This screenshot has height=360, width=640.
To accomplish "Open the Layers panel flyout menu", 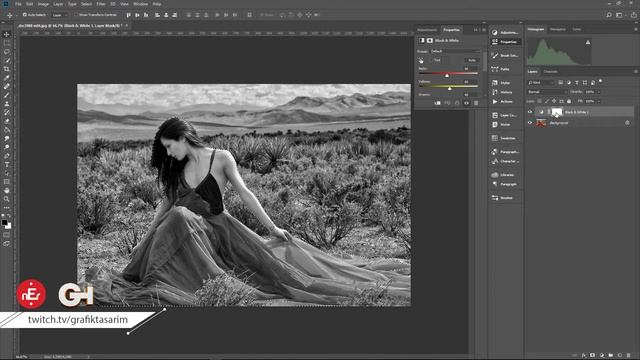I will point(636,72).
